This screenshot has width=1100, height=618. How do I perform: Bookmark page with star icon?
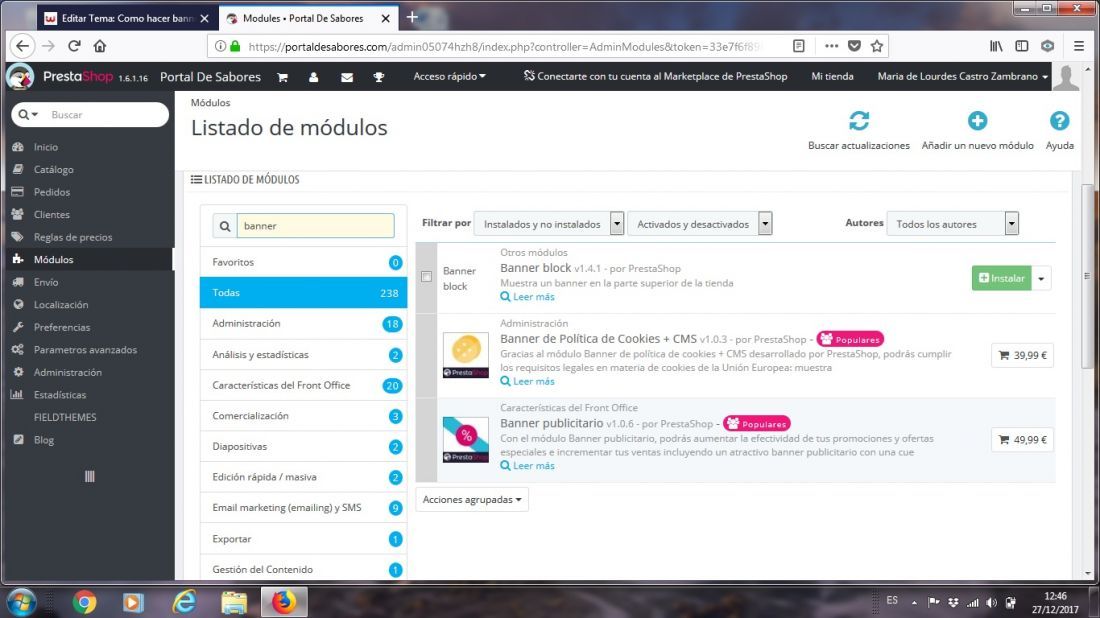pos(877,46)
